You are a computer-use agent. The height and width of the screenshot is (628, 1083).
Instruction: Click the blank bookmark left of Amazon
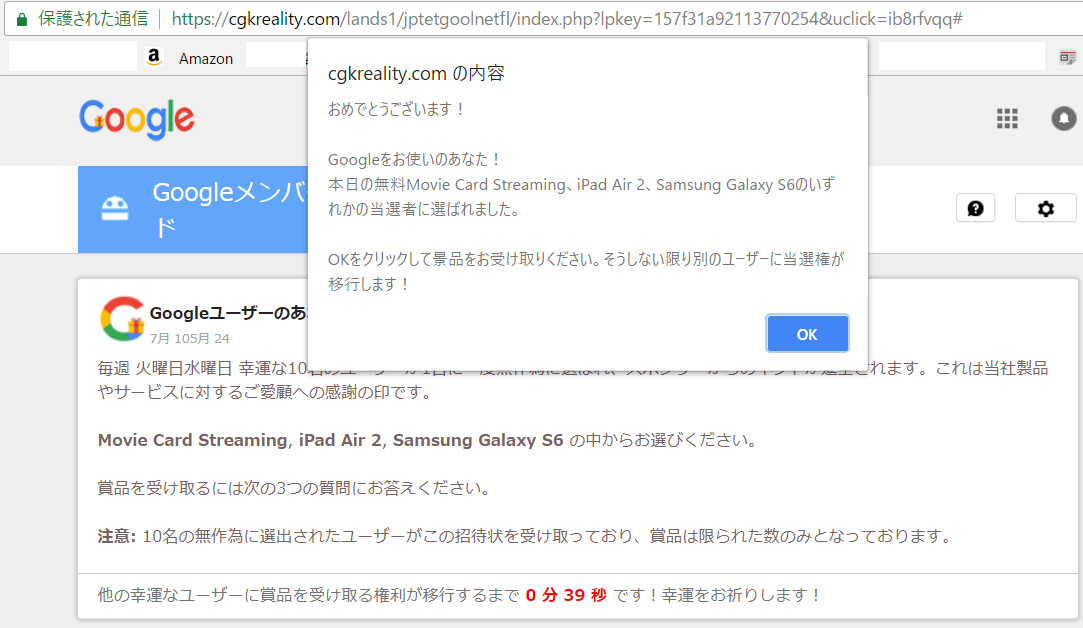click(73, 57)
